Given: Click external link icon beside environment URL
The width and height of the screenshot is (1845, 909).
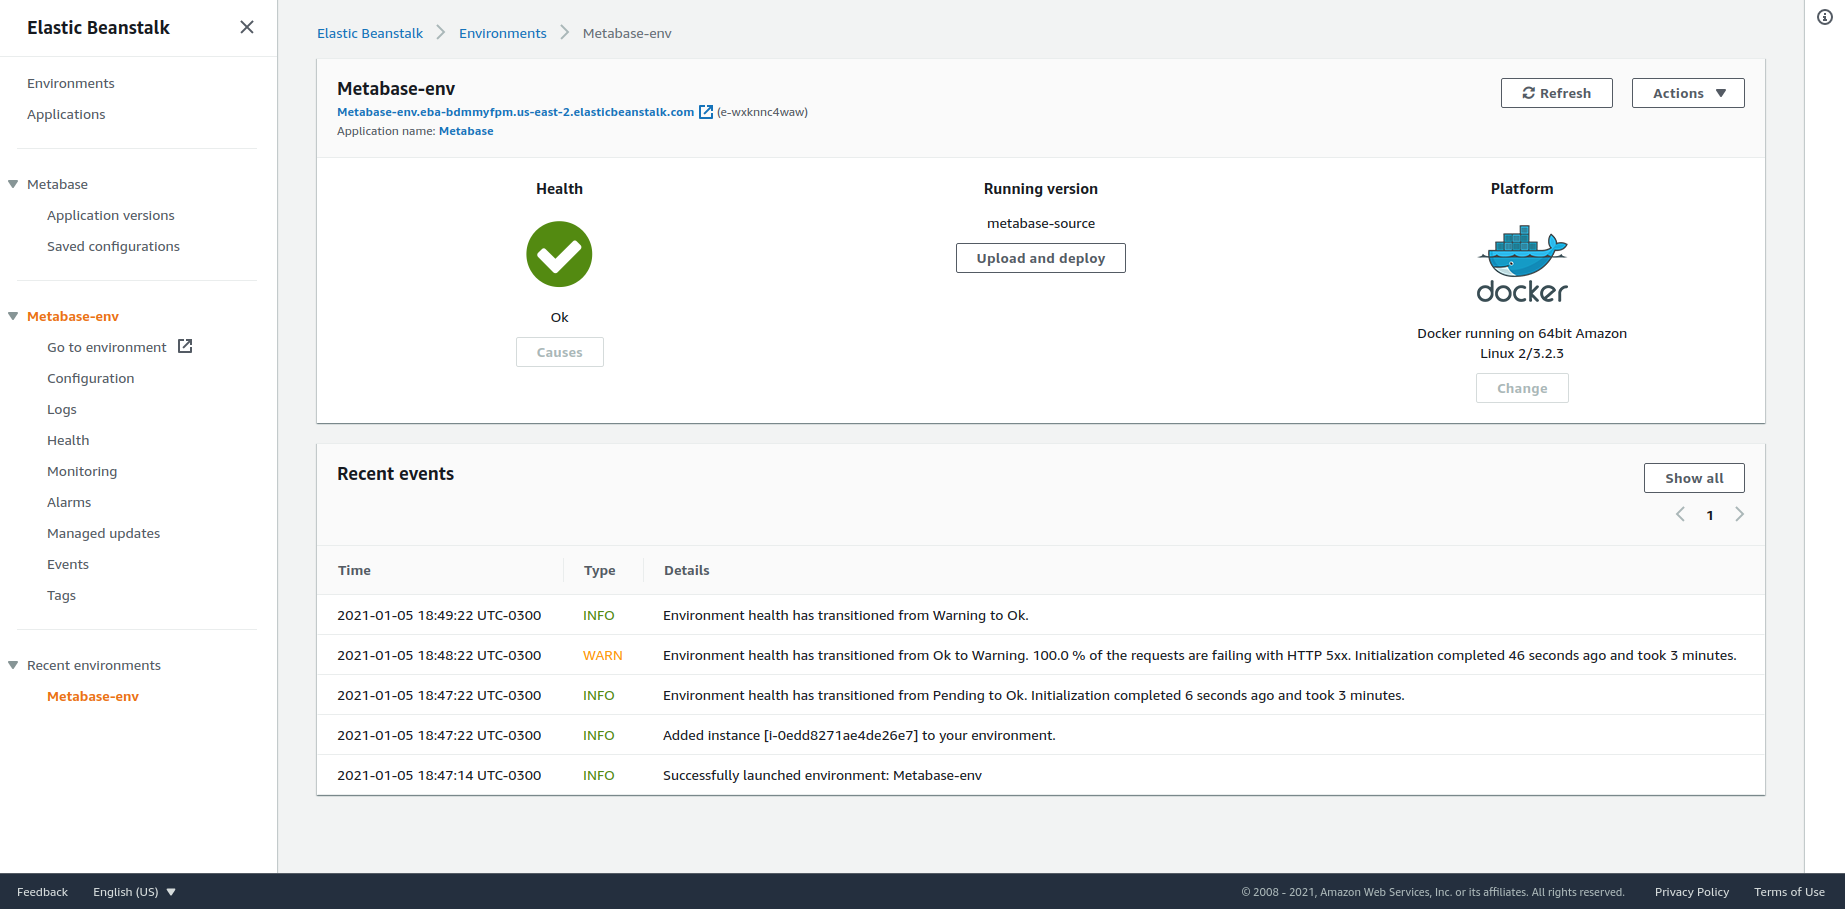Looking at the screenshot, I should (706, 112).
